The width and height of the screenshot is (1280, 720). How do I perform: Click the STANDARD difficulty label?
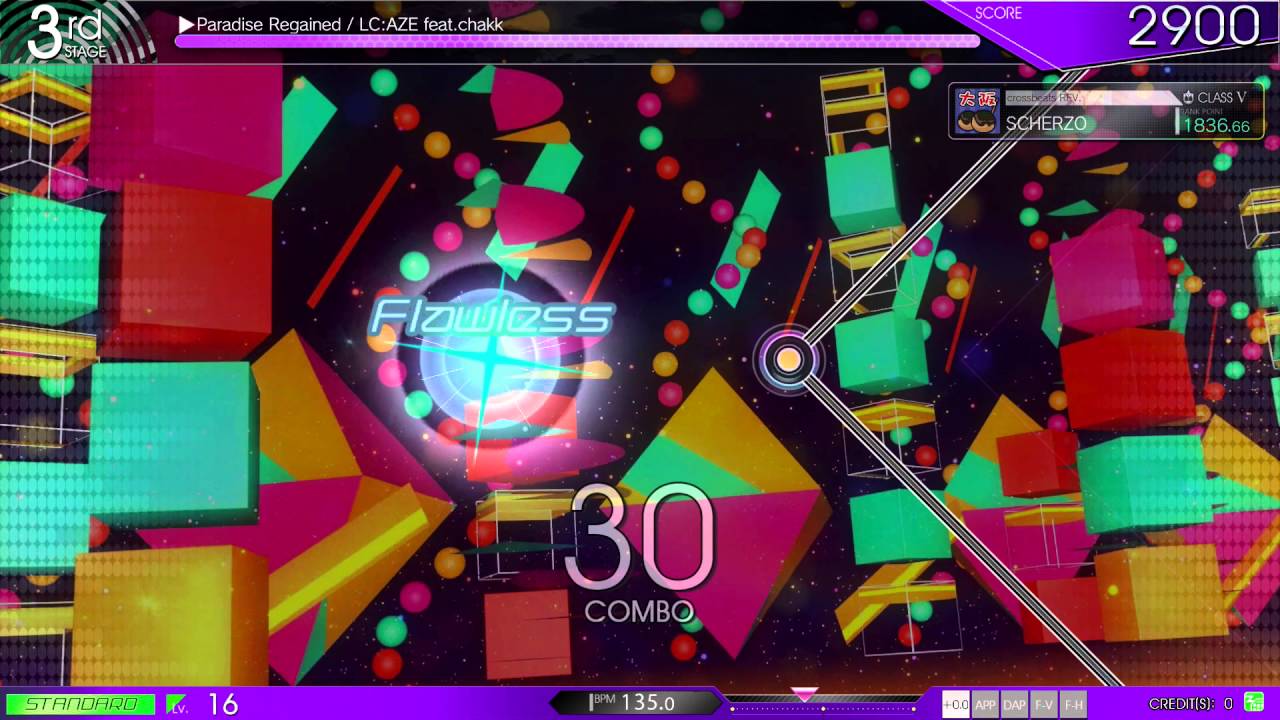(81, 704)
